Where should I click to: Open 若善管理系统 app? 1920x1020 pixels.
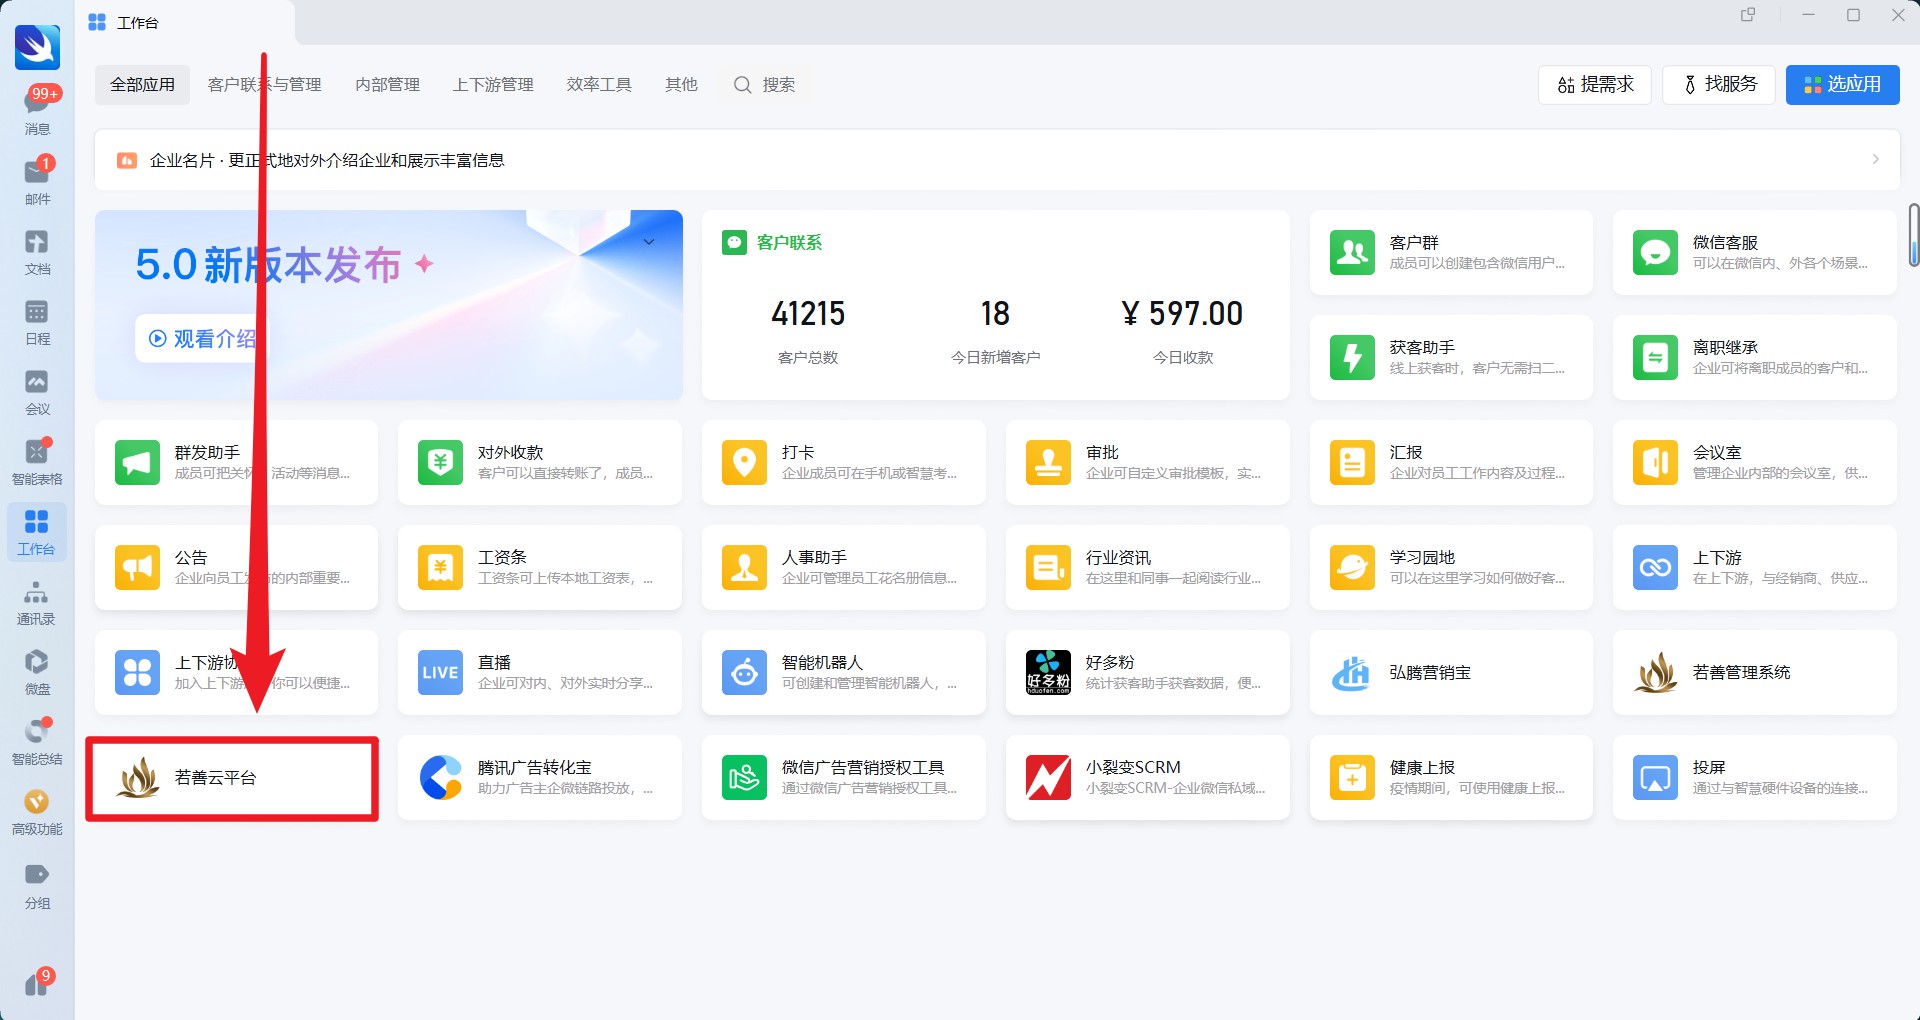tap(1754, 672)
